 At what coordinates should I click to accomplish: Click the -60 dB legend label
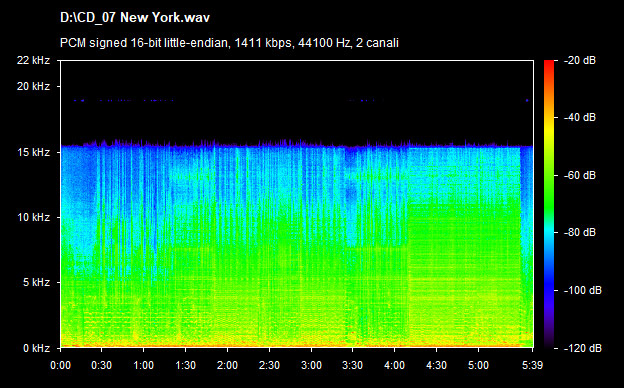pyautogui.click(x=580, y=175)
